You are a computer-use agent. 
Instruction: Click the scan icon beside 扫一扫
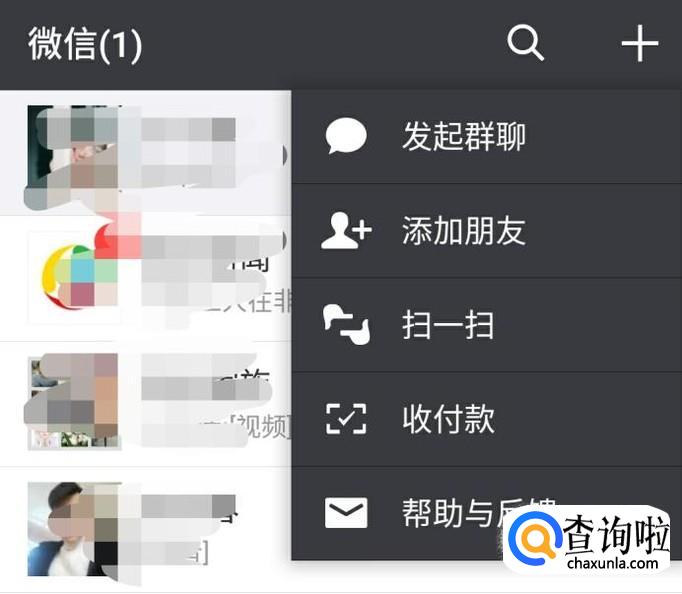tap(346, 324)
